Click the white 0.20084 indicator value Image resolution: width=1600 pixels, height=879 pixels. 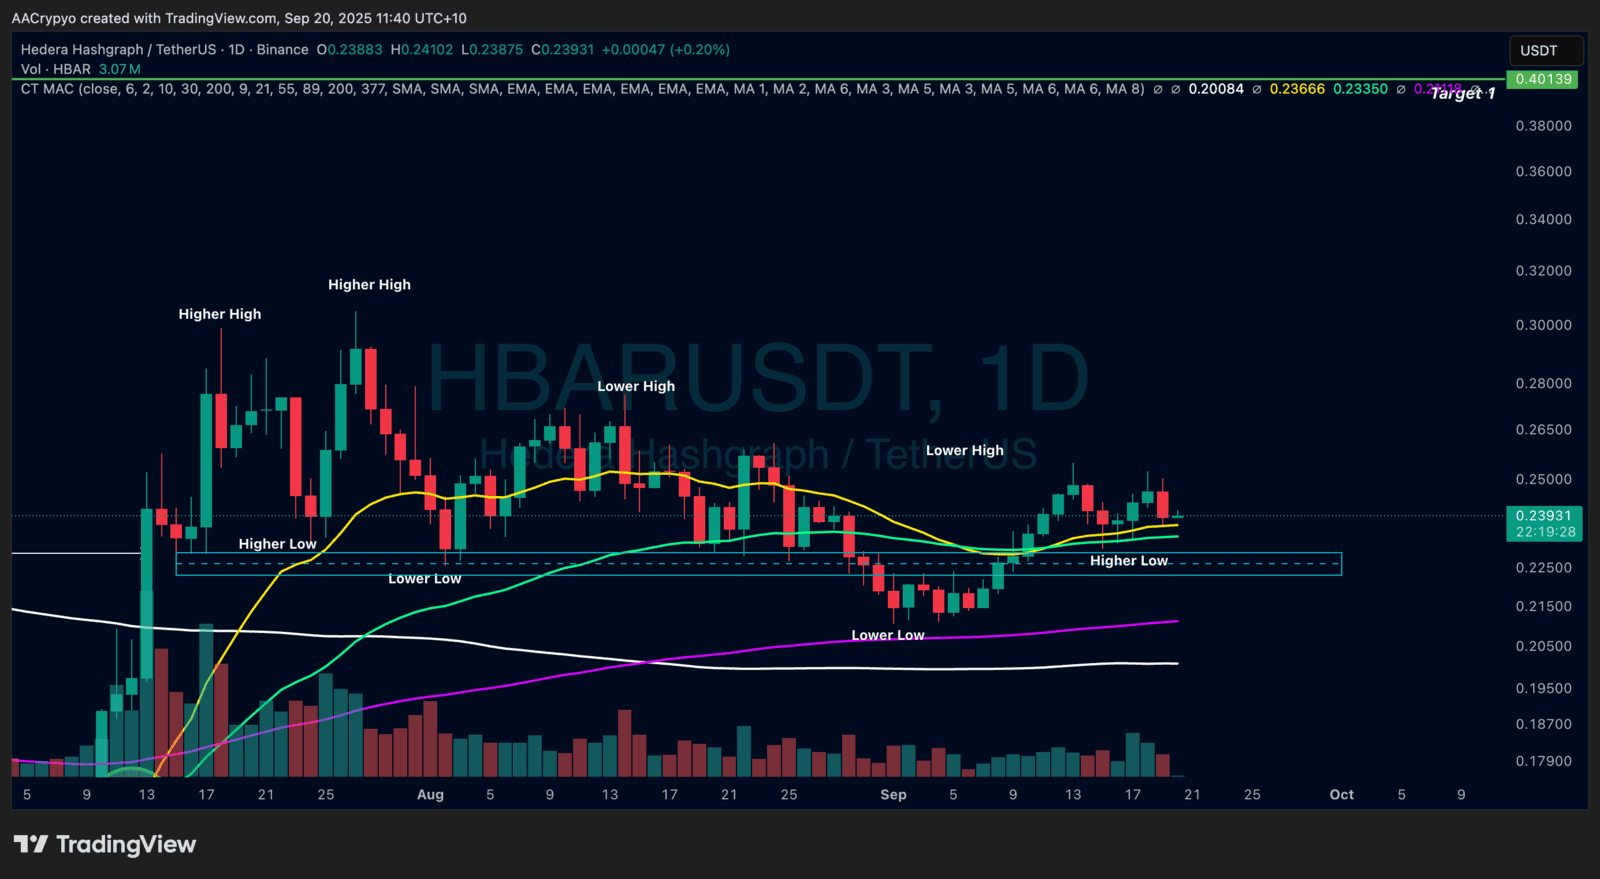tap(1216, 89)
